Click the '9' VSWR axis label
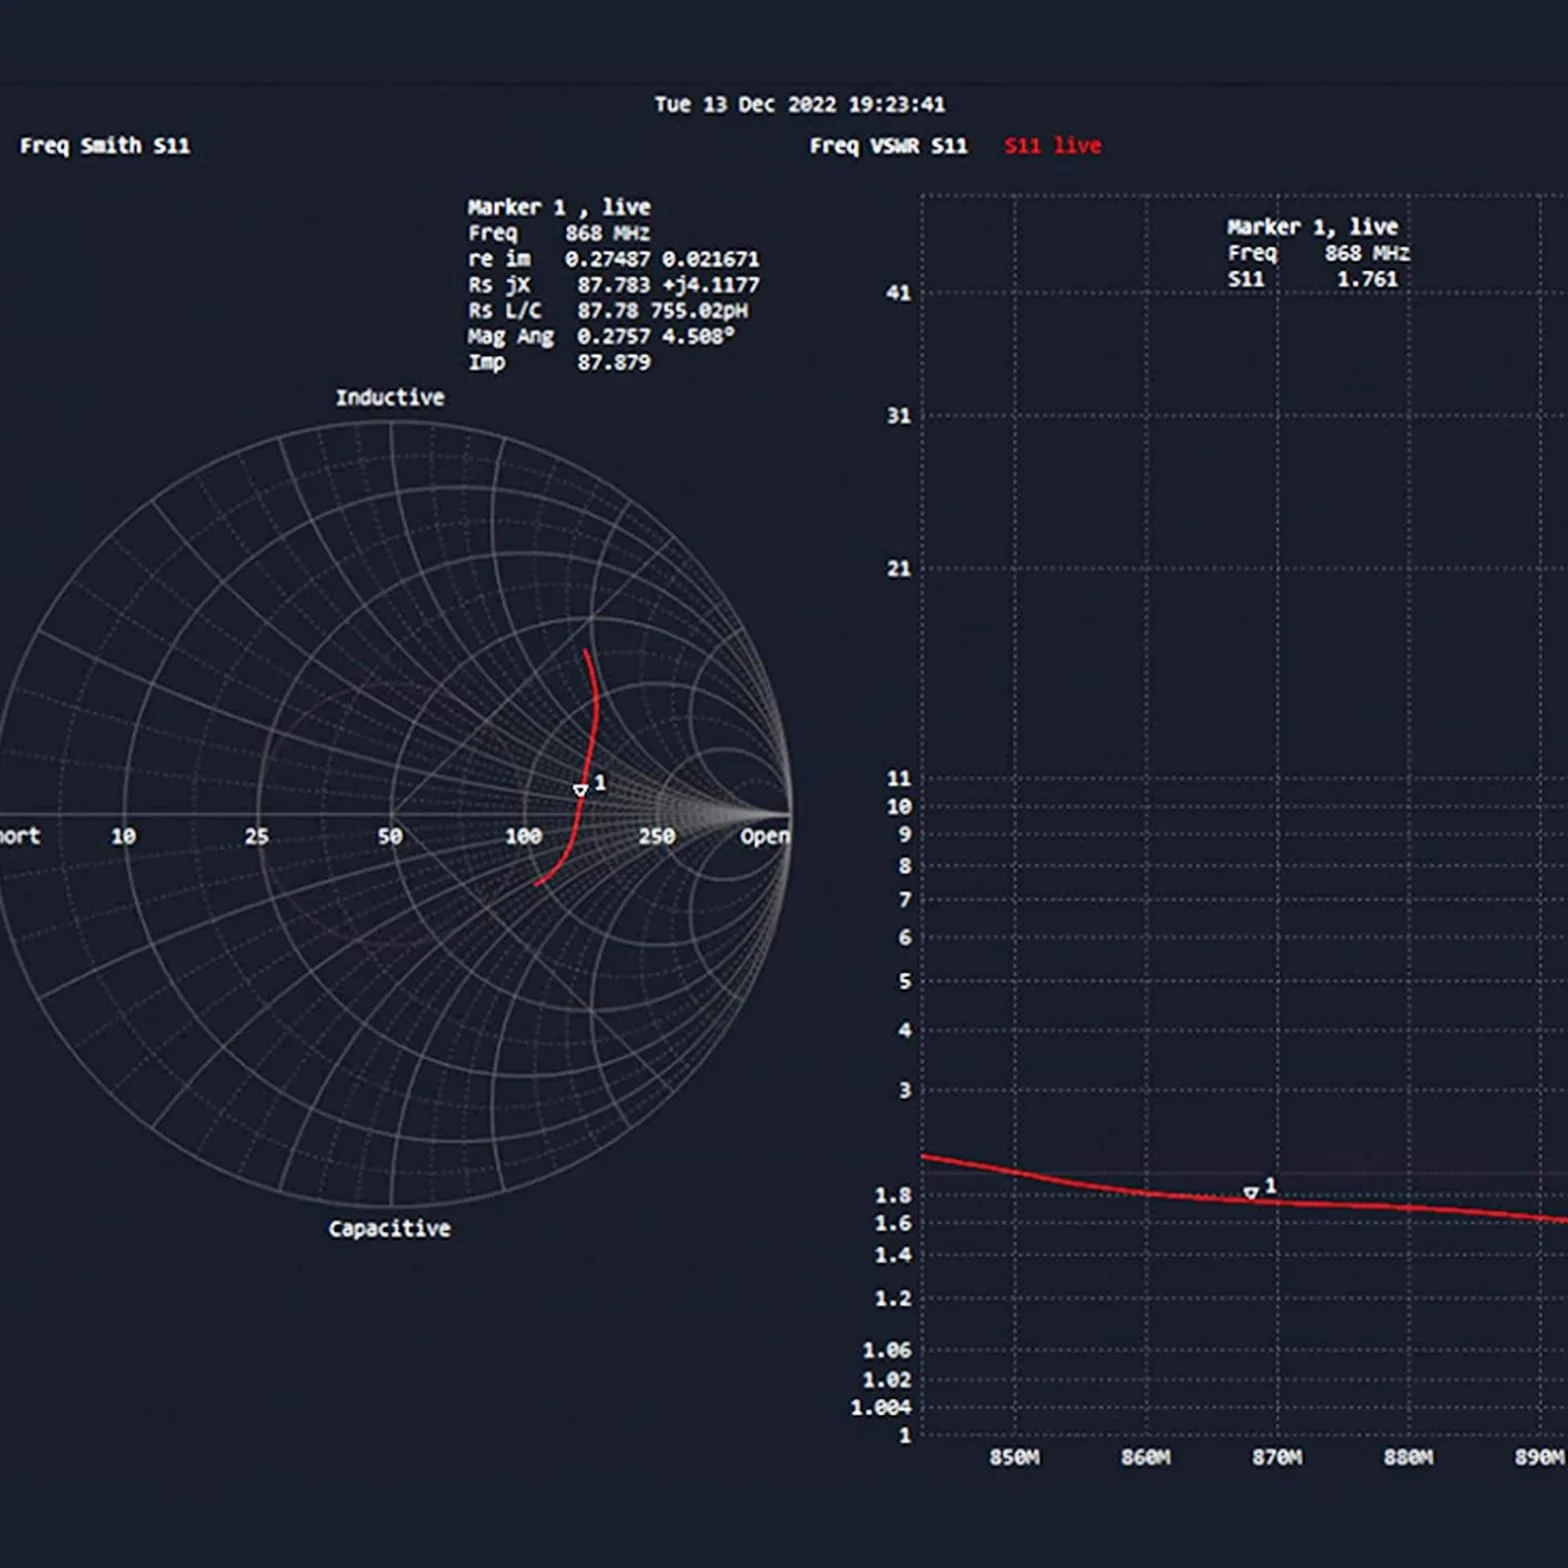This screenshot has width=1568, height=1568. (x=905, y=834)
